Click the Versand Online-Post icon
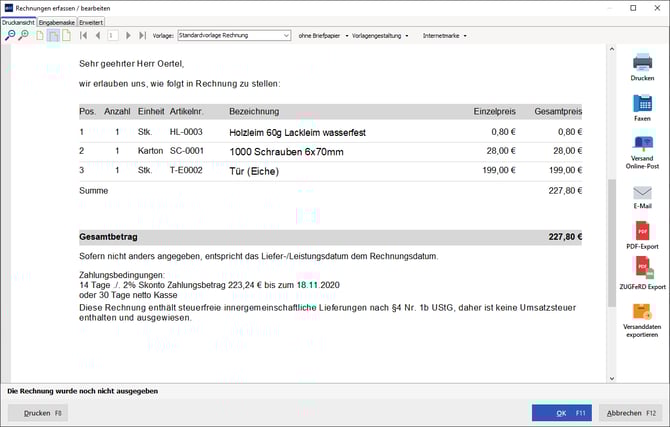 [642, 143]
